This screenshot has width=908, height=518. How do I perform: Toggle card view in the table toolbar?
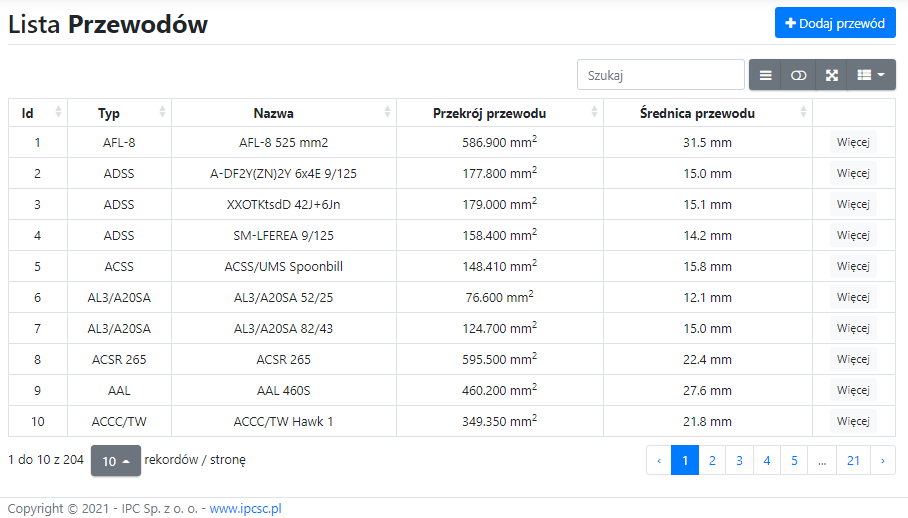[x=798, y=75]
